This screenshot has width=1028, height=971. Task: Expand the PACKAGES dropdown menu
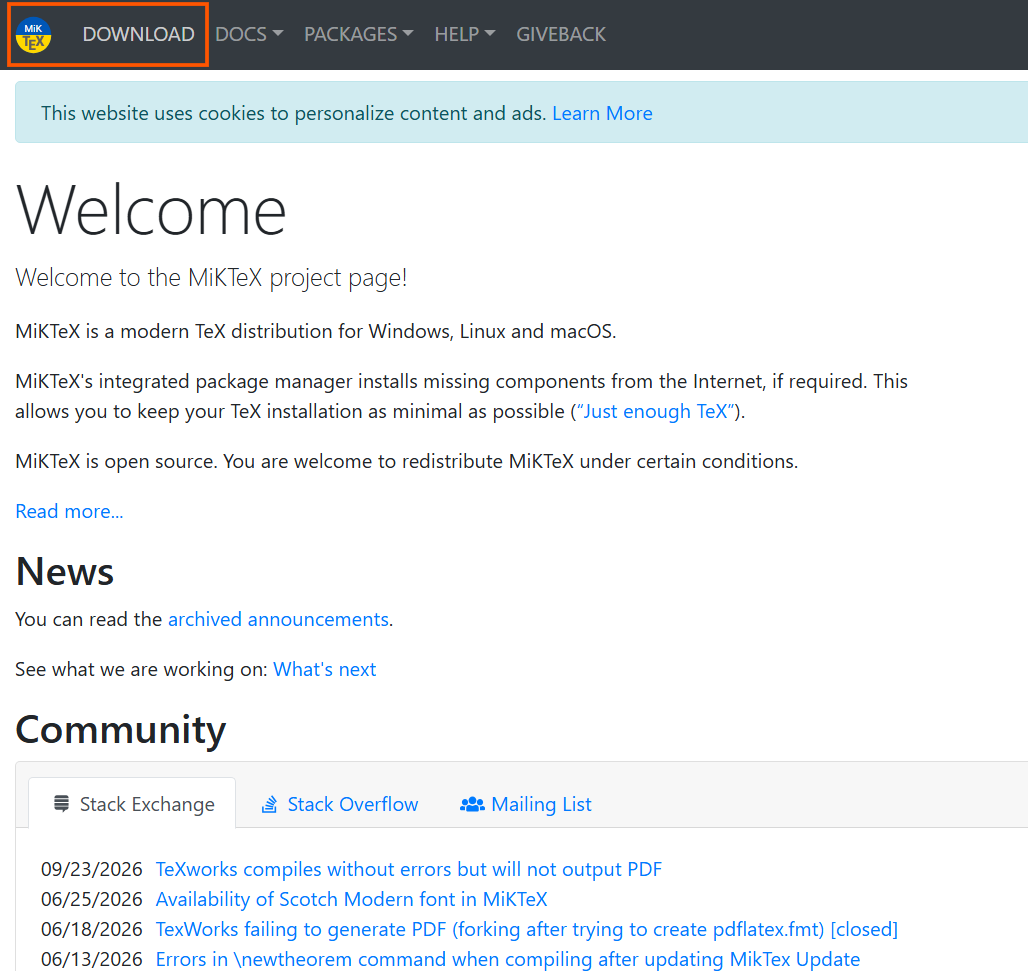point(359,34)
